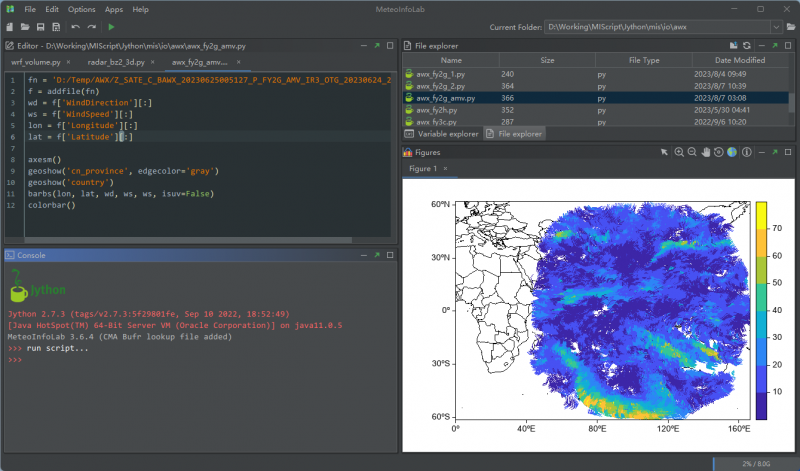Click the New File toolbar icon
This screenshot has height=471, width=800.
(x=9, y=26)
